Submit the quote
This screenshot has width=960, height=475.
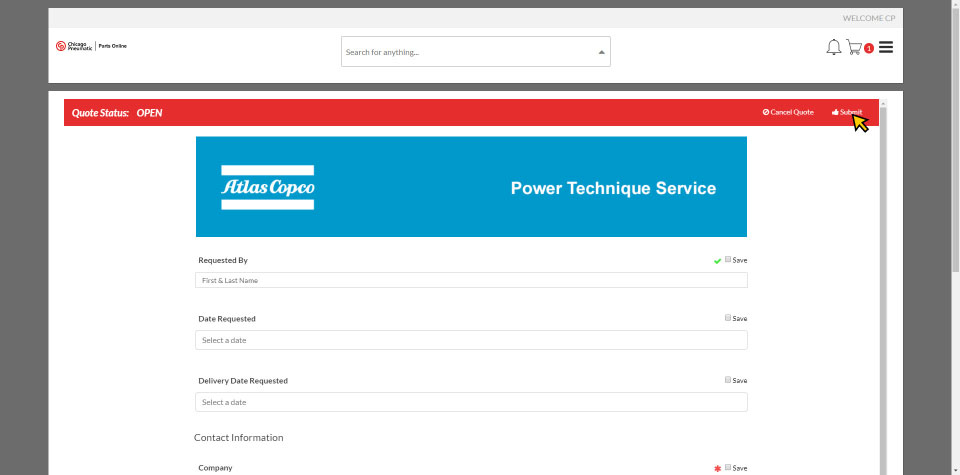click(x=847, y=112)
